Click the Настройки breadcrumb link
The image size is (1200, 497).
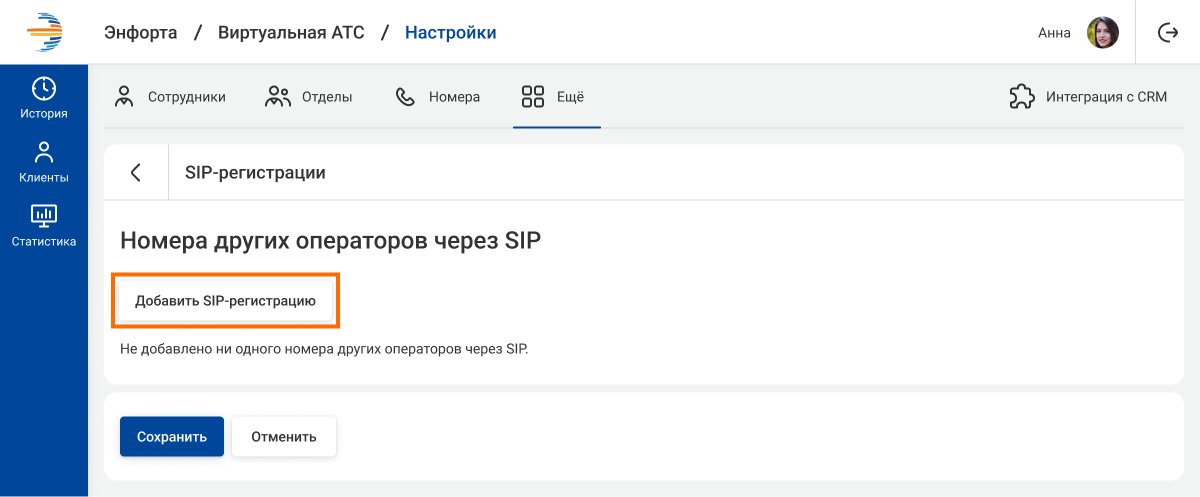(450, 33)
